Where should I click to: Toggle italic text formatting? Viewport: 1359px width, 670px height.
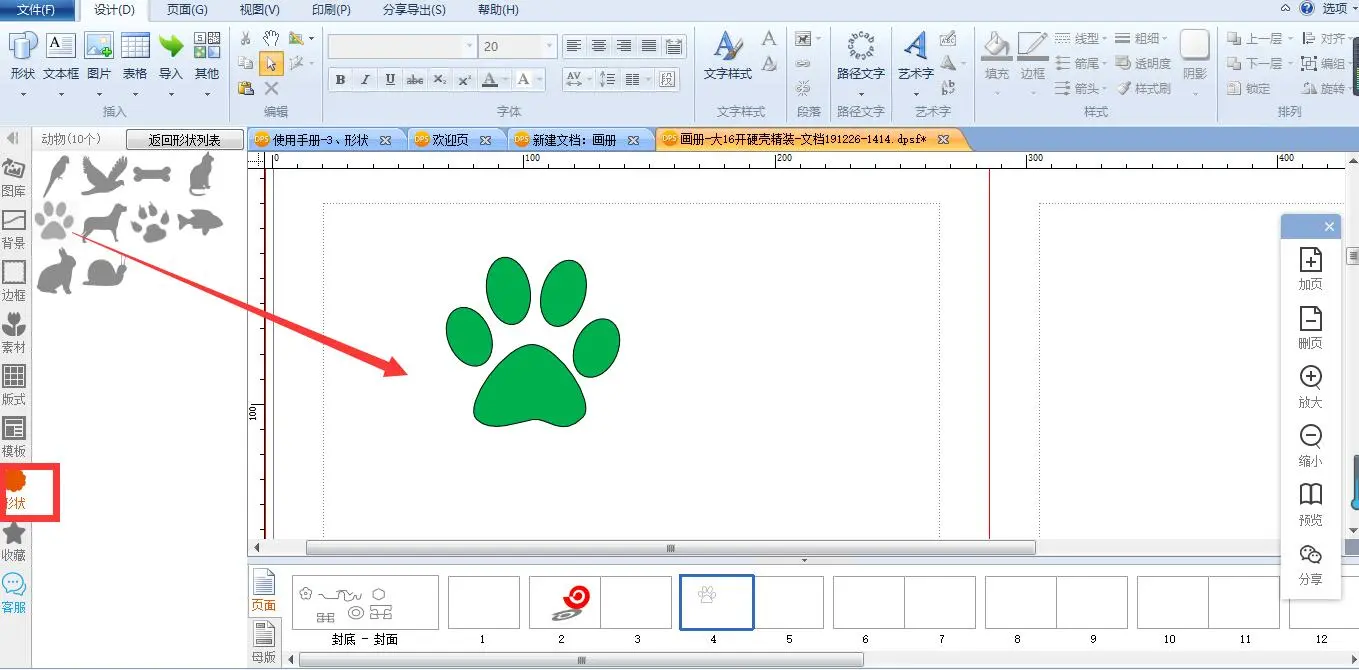tap(365, 80)
